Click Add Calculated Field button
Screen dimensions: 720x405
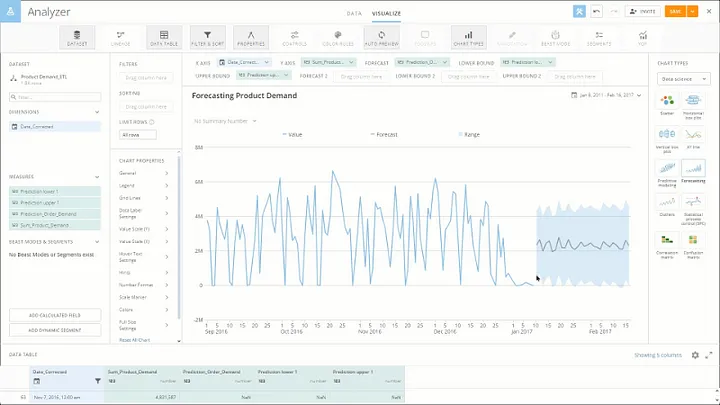coord(55,315)
